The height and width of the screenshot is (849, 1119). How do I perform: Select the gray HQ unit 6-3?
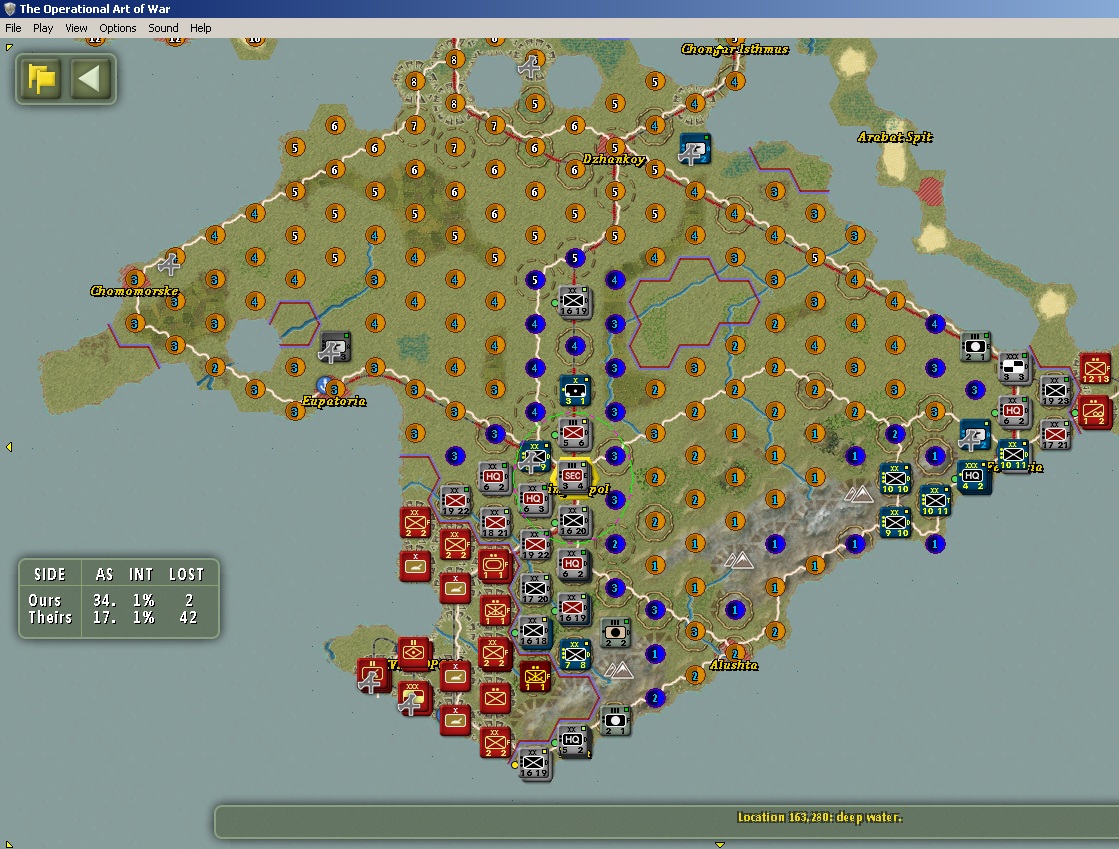coord(534,499)
